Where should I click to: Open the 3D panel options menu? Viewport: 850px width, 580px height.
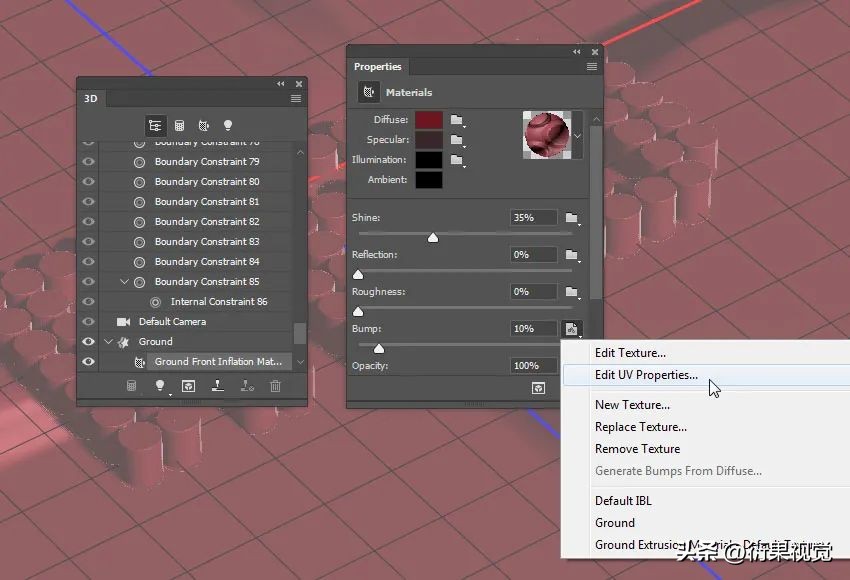296,99
